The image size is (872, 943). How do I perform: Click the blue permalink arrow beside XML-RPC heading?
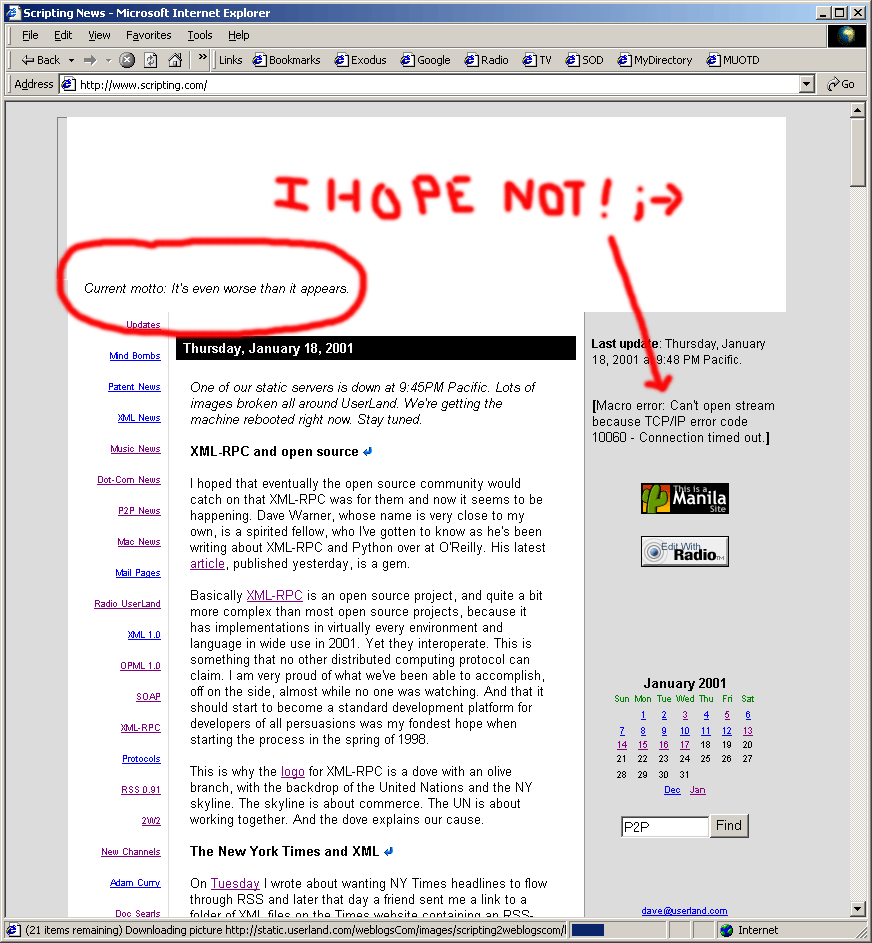pos(368,452)
